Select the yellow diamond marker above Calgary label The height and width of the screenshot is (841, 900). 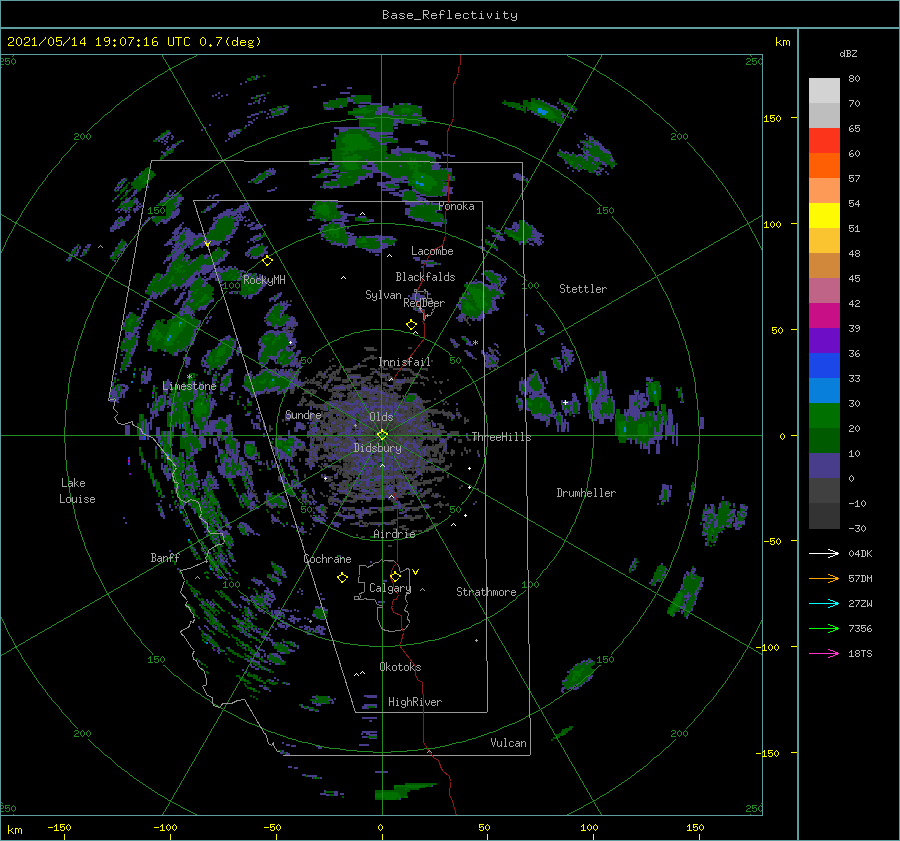[x=395, y=576]
